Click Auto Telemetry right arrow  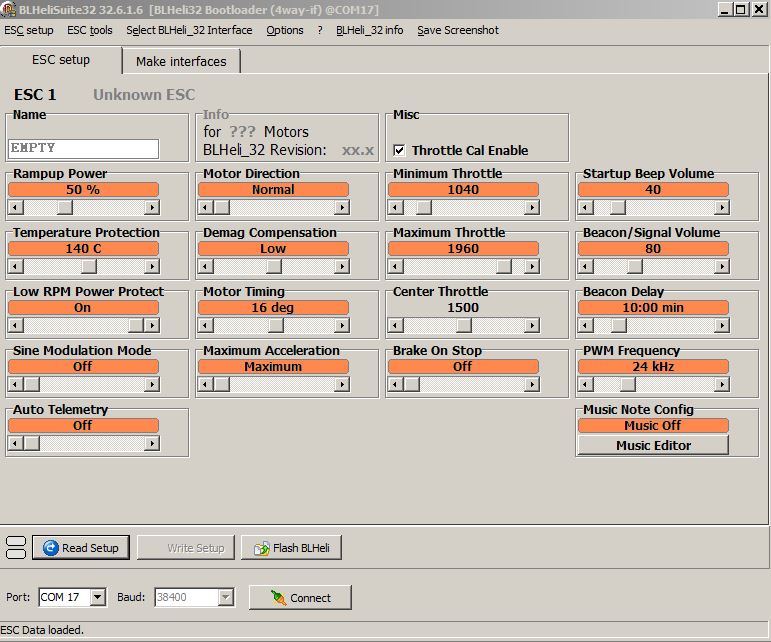coord(152,443)
